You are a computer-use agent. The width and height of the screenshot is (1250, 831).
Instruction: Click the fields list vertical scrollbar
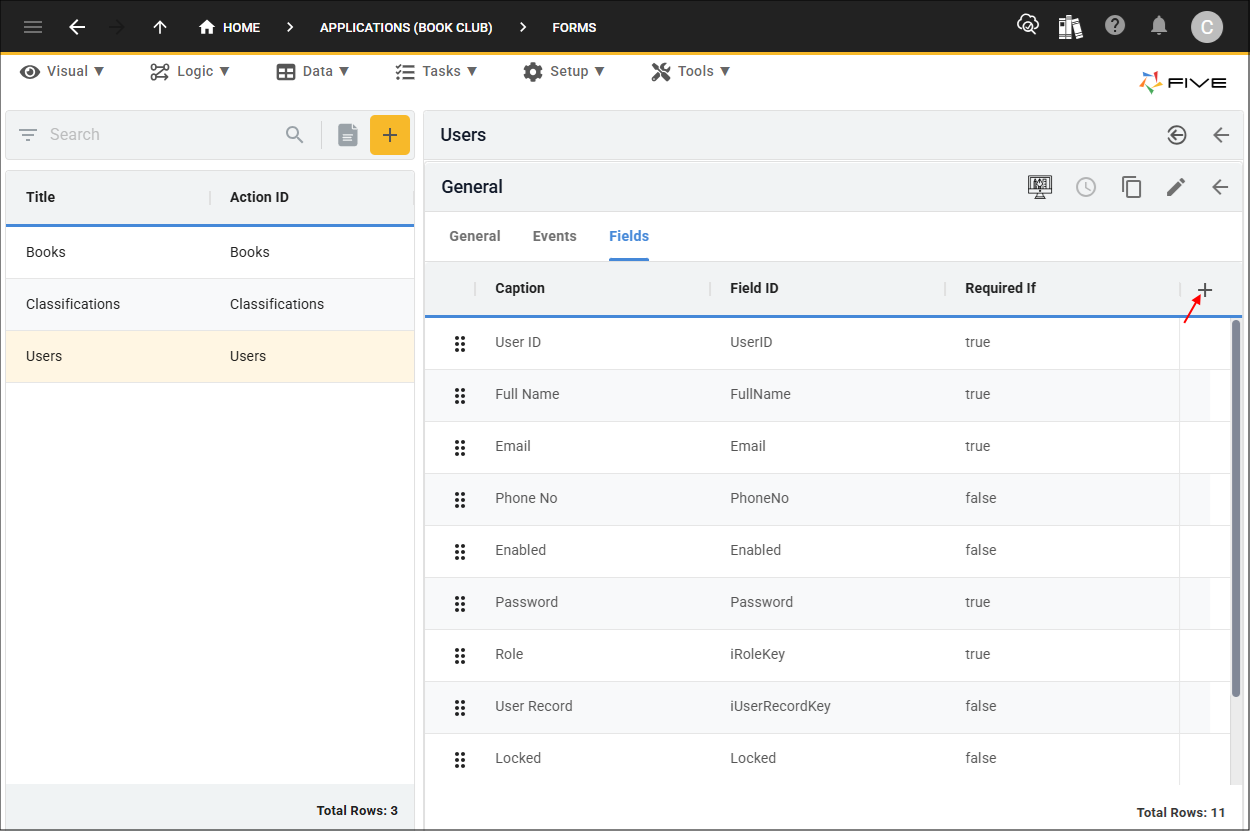point(1236,508)
